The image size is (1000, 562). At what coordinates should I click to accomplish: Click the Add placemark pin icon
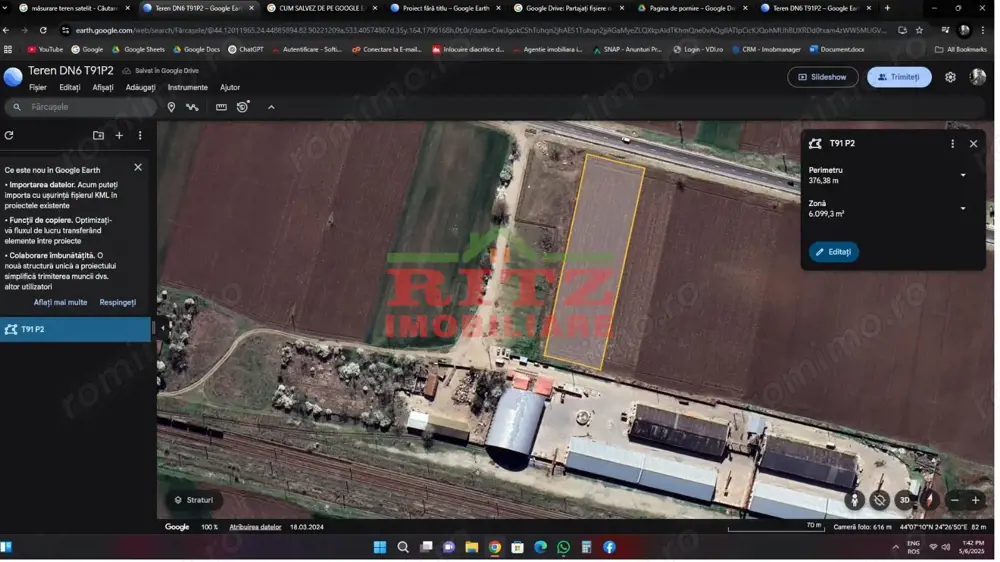pyautogui.click(x=171, y=107)
